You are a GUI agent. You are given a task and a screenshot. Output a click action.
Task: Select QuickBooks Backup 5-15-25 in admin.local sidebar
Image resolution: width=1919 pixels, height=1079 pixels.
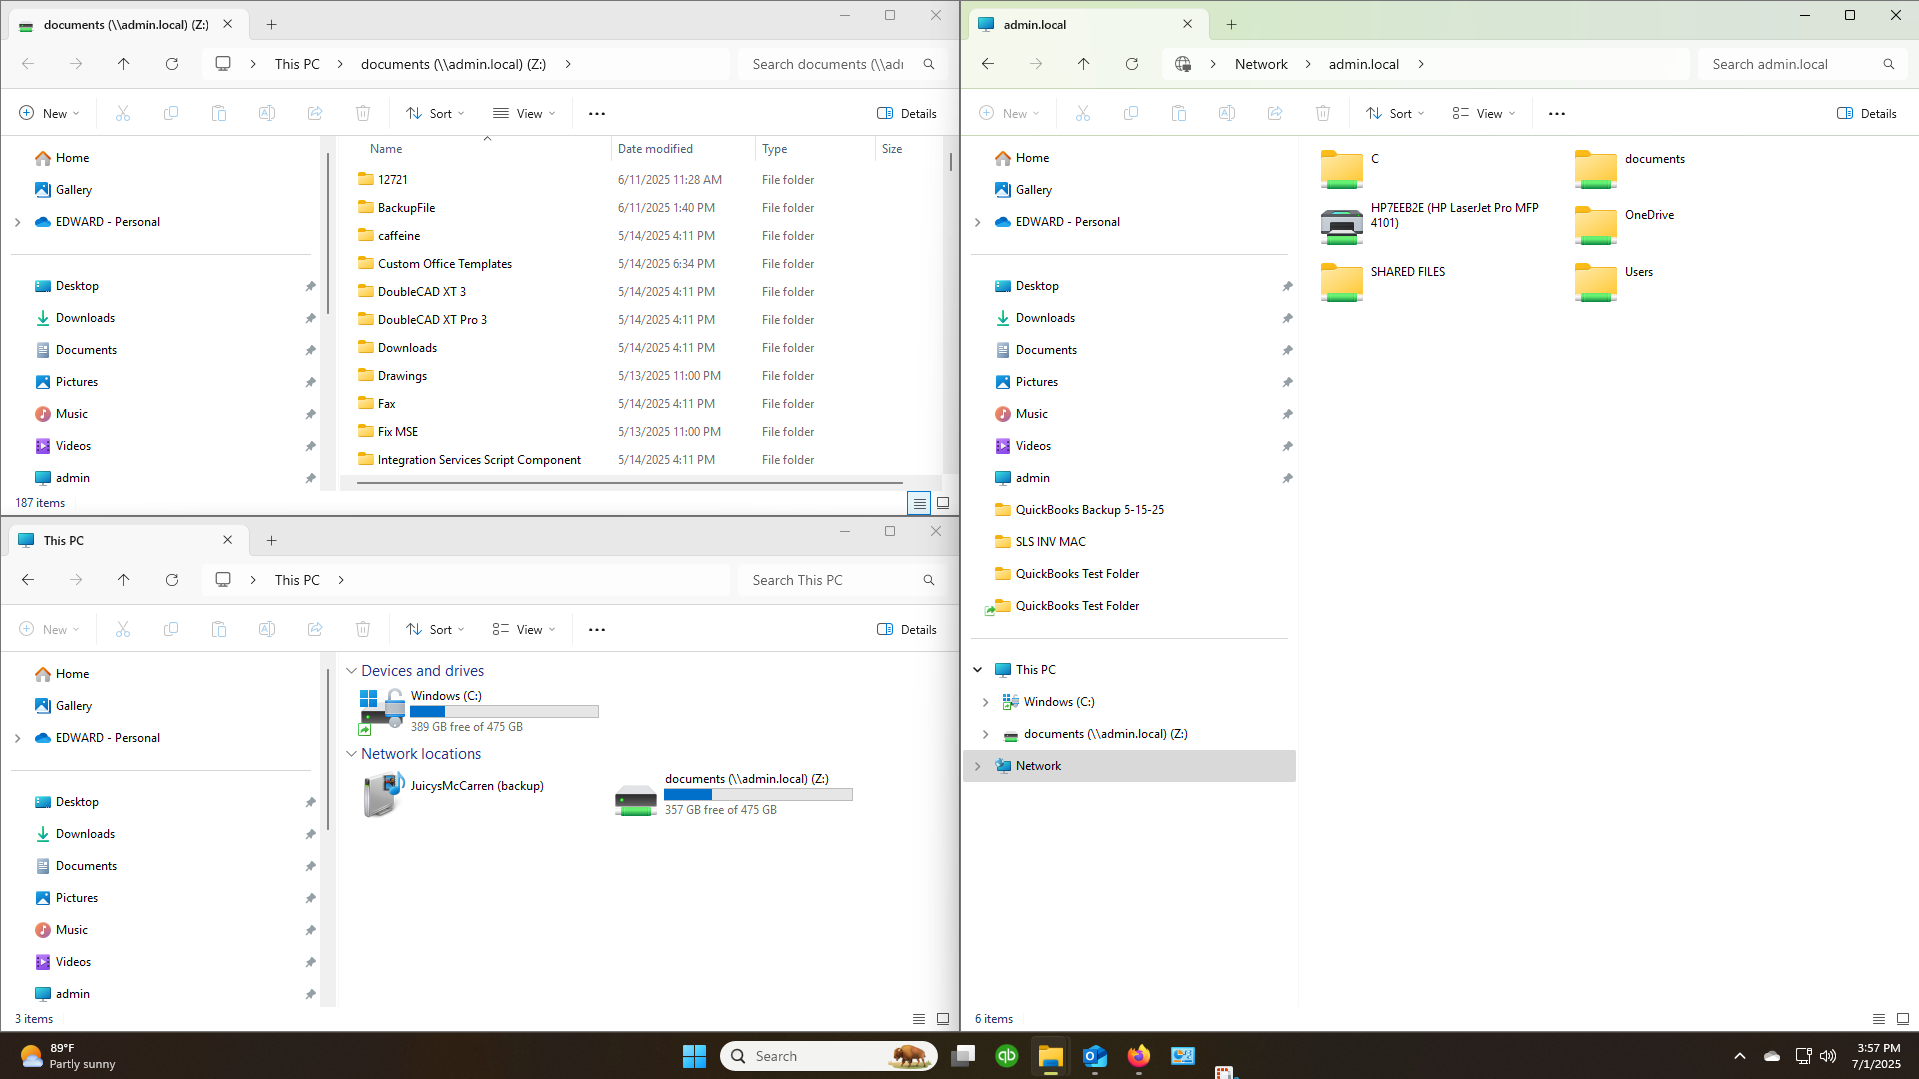1090,510
